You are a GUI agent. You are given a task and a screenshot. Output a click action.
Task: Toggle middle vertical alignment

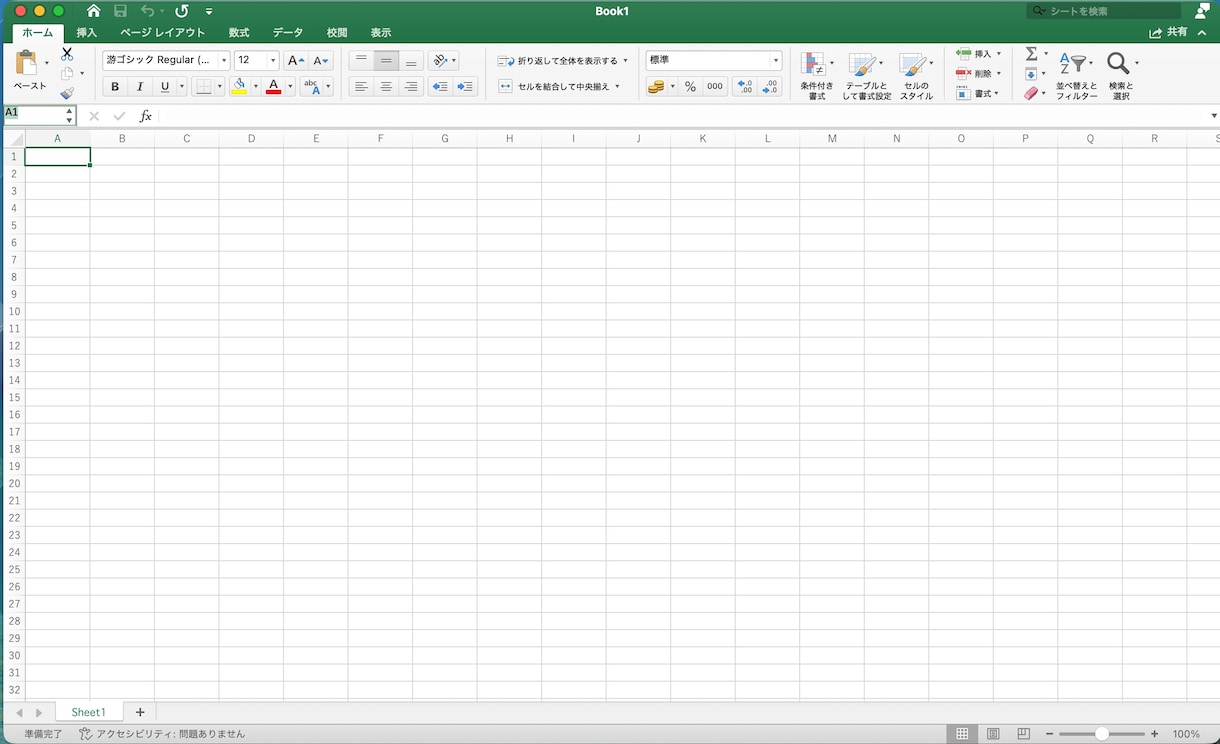(x=386, y=60)
